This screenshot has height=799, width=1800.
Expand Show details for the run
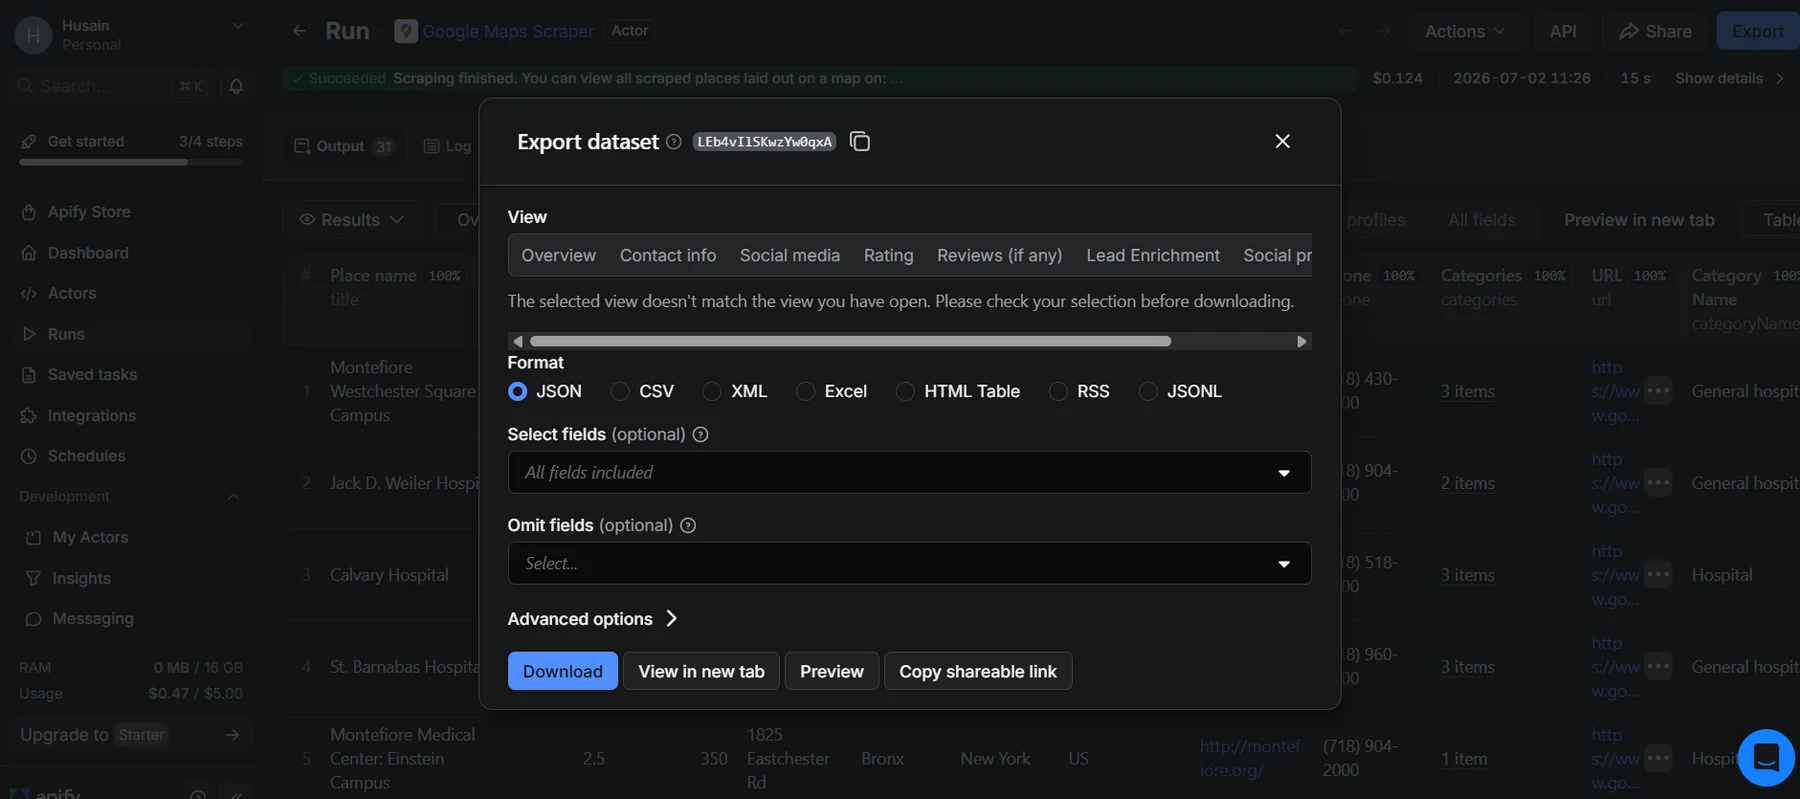pos(1729,78)
